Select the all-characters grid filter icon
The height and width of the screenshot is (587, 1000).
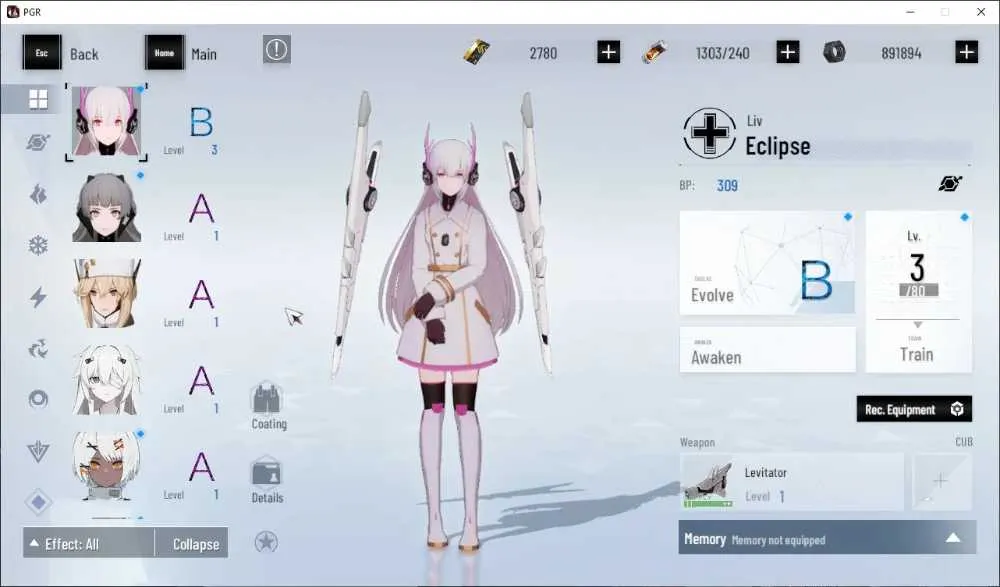pyautogui.click(x=38, y=99)
